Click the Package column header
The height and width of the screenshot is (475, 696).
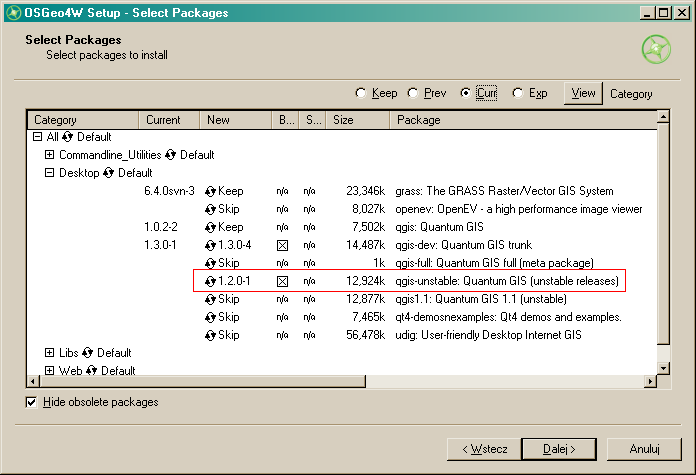[x=523, y=120]
